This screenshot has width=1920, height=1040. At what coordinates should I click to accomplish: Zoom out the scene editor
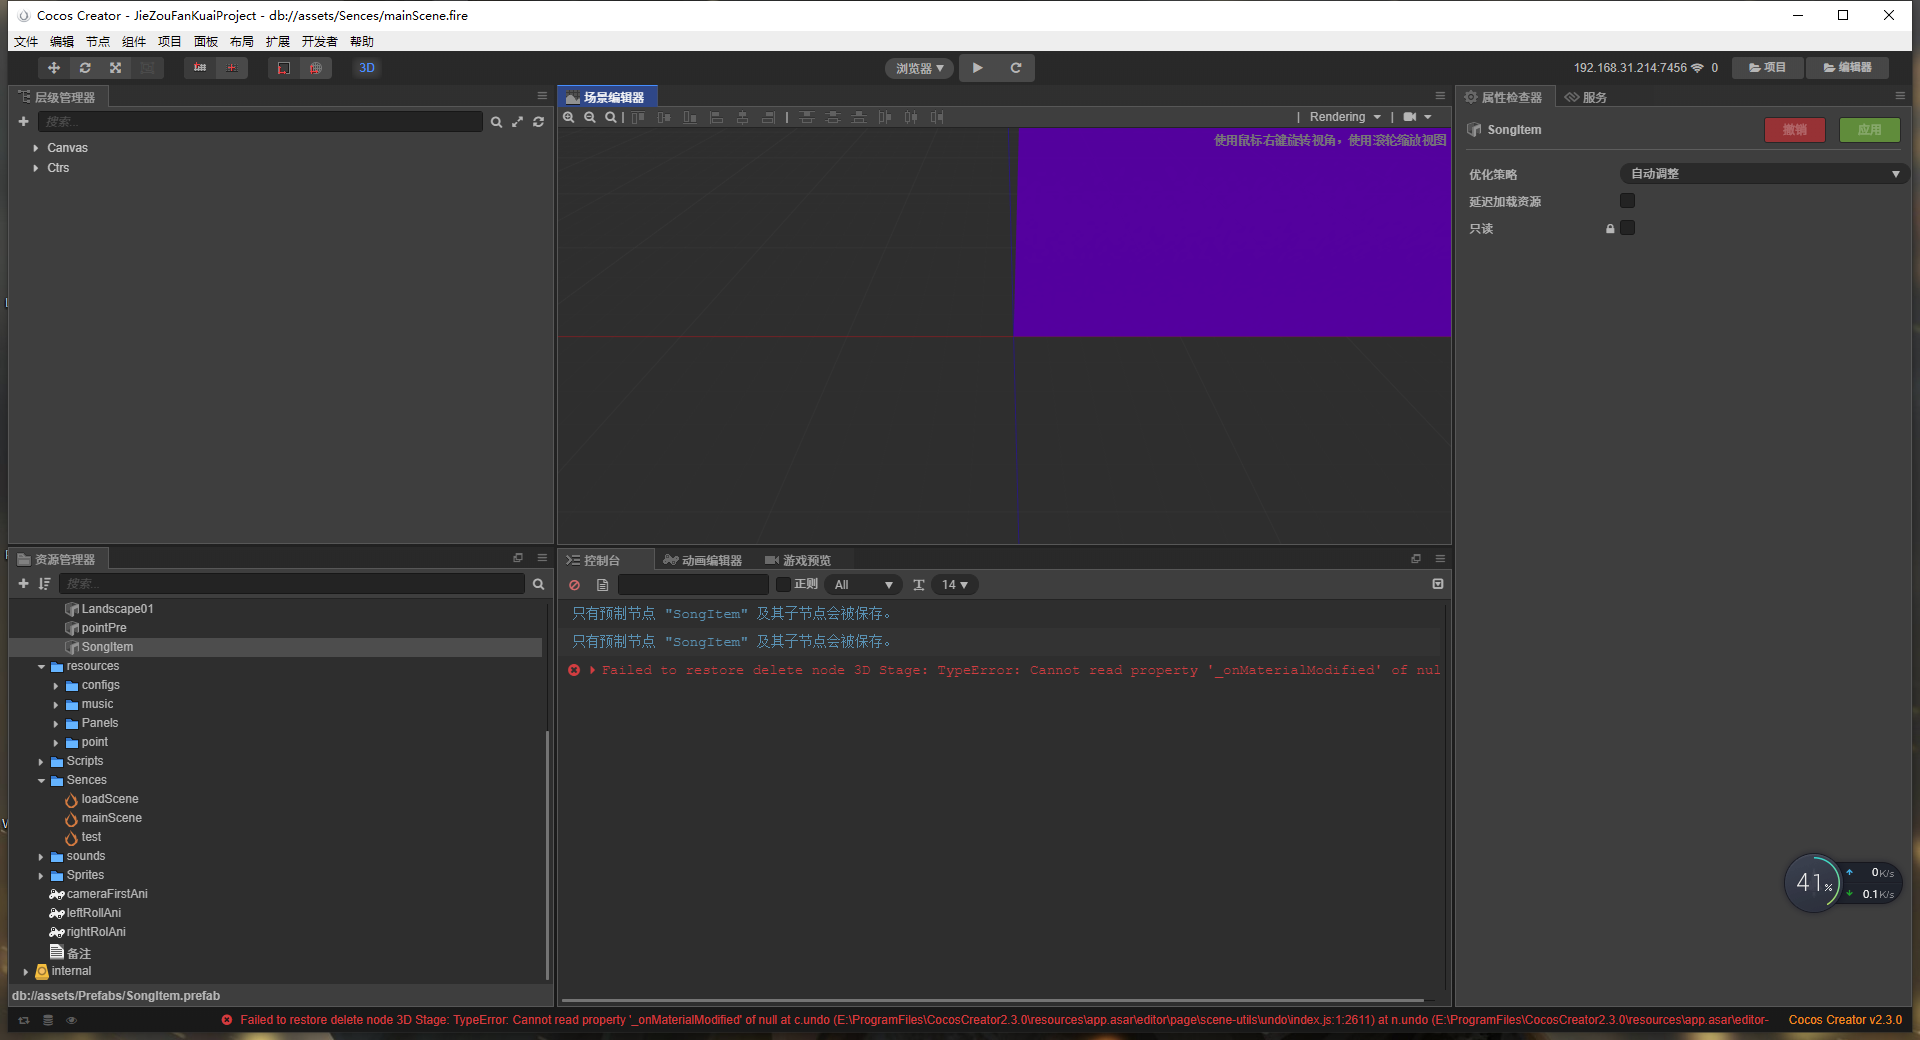click(x=590, y=117)
